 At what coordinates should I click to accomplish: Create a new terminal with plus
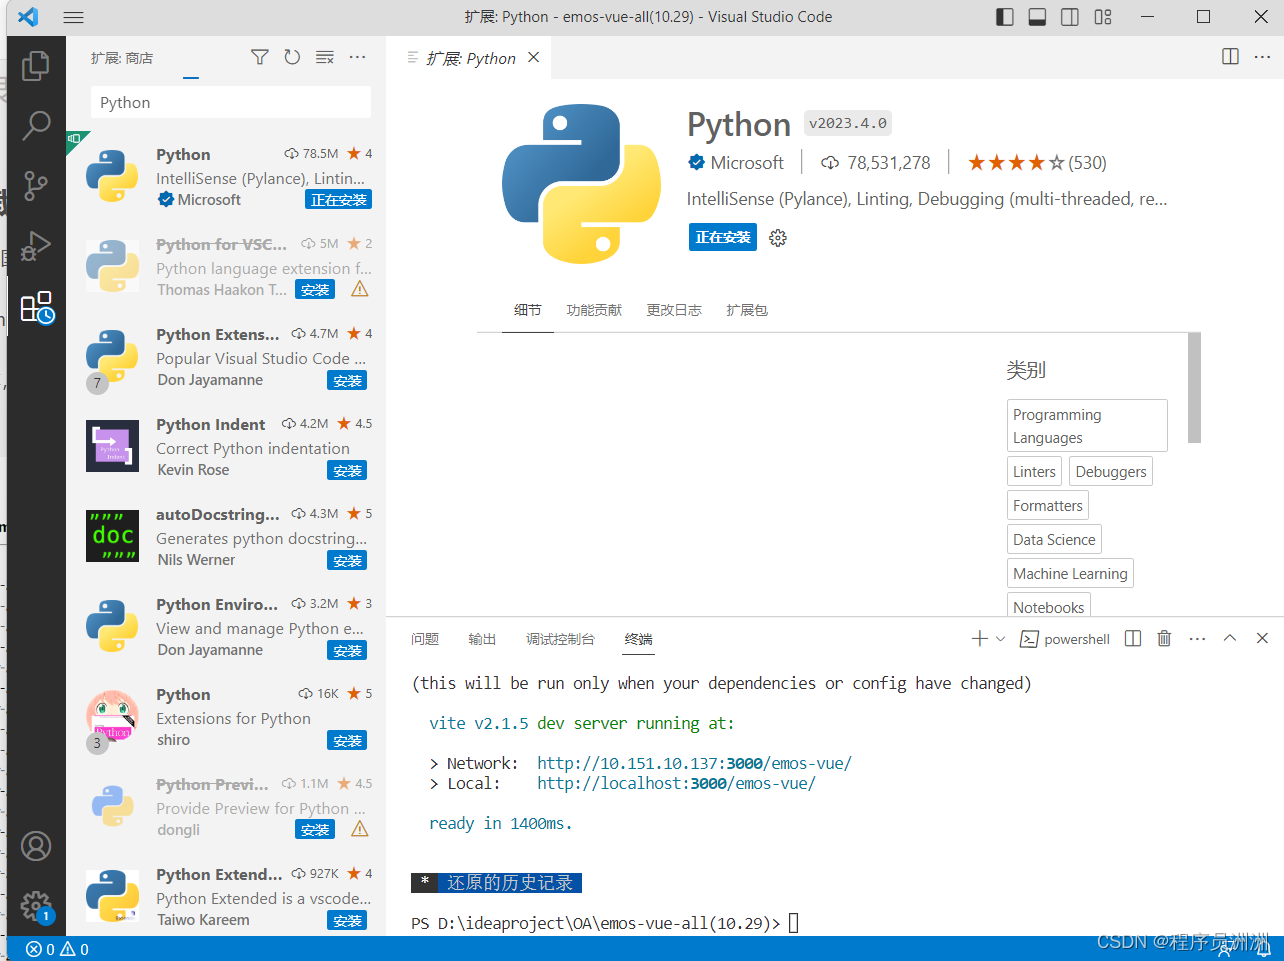979,638
